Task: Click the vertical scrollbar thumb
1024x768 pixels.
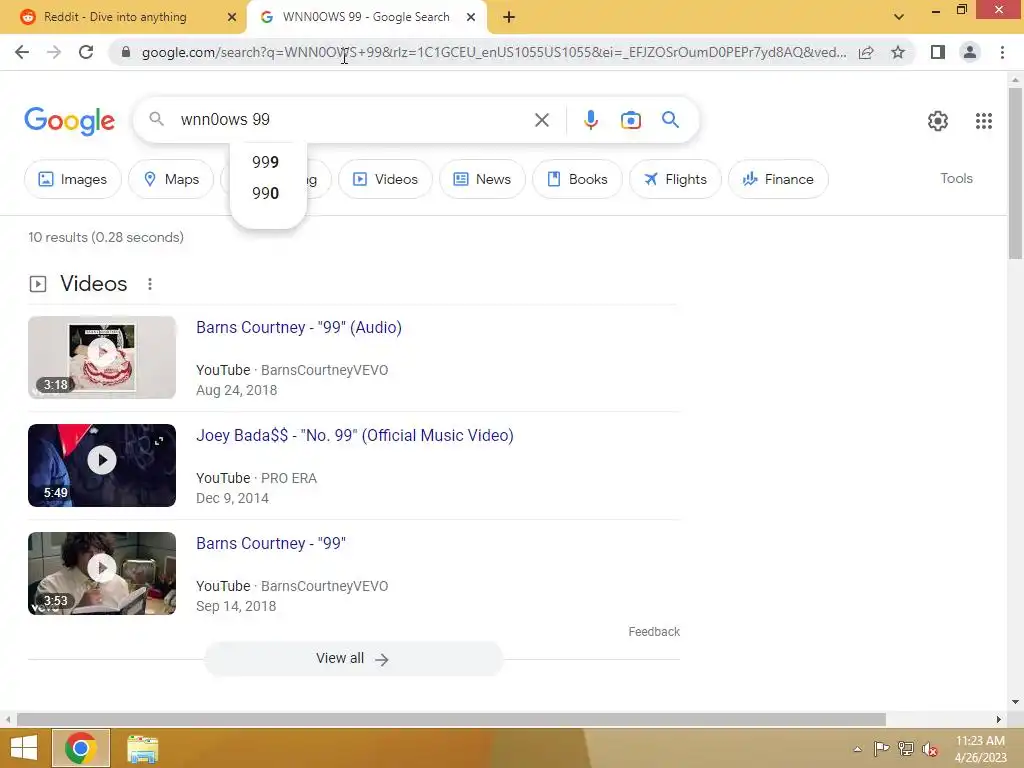Action: pos(1015,173)
